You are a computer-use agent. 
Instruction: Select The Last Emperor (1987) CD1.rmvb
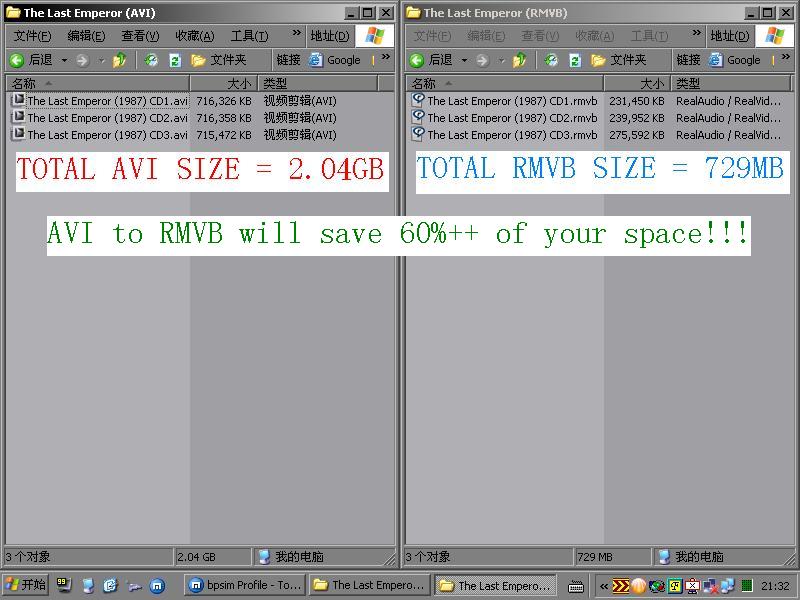tap(512, 101)
